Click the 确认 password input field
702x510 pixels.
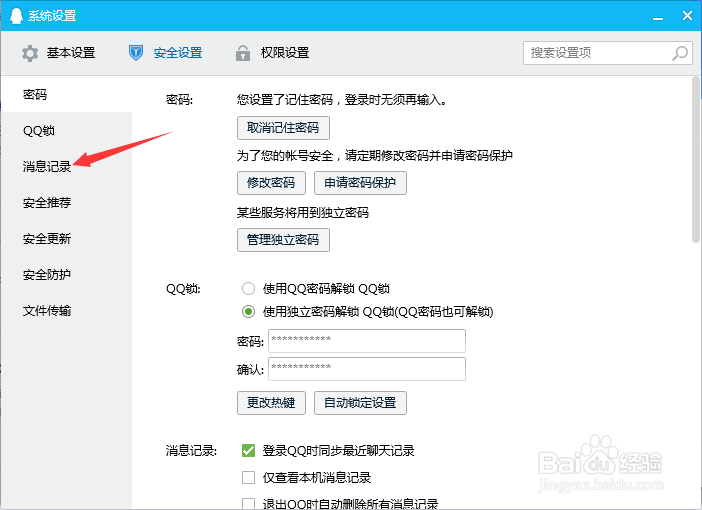click(x=367, y=369)
